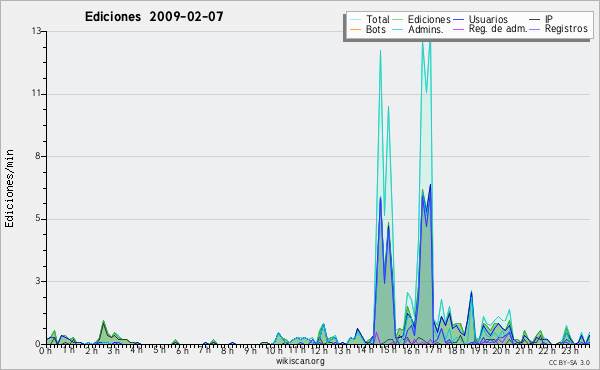Screen dimensions: 600x370
Task: Click the Ediciones/min vertical axis label
Action: tap(9, 188)
